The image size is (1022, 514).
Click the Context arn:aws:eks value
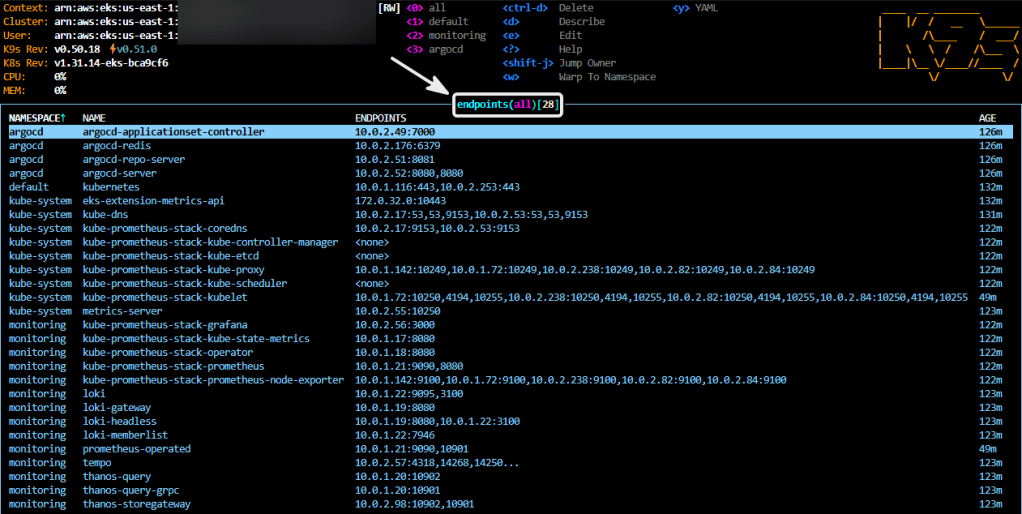[x=117, y=8]
